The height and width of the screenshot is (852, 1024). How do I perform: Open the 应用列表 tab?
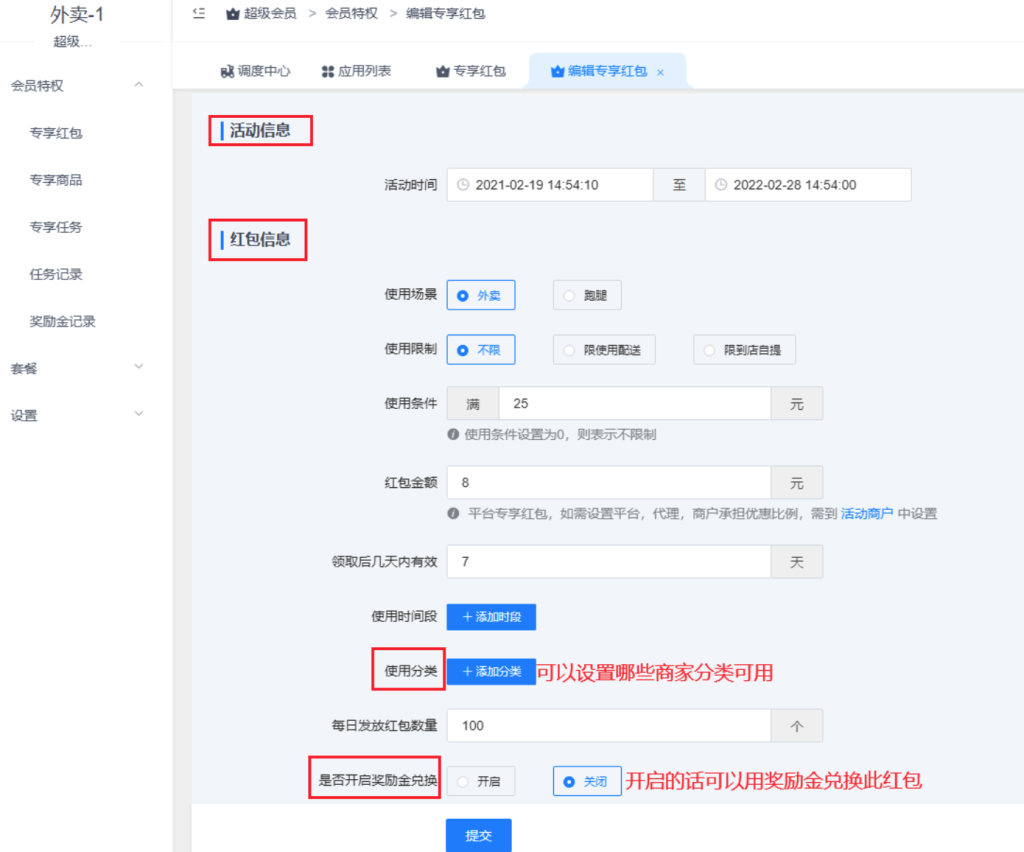click(356, 72)
